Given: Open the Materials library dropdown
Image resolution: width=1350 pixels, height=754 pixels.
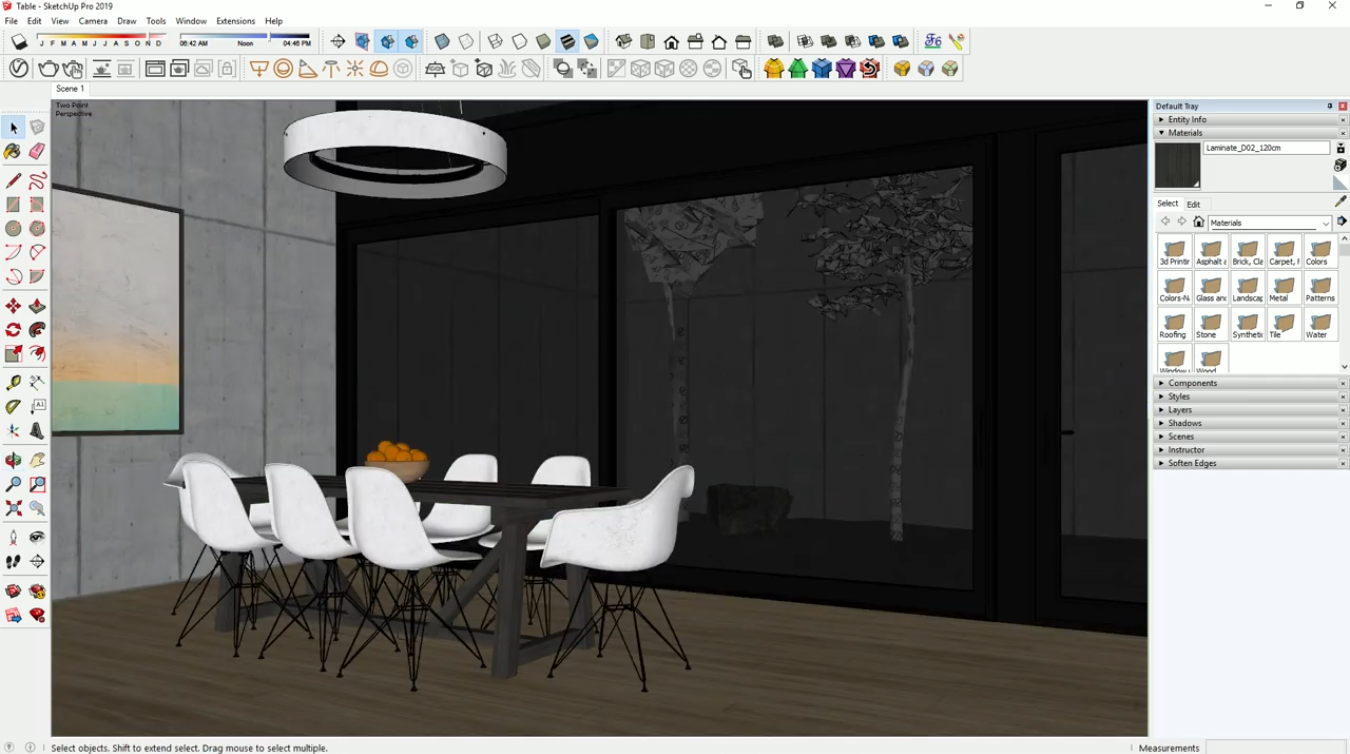Looking at the screenshot, I should click(x=1325, y=223).
